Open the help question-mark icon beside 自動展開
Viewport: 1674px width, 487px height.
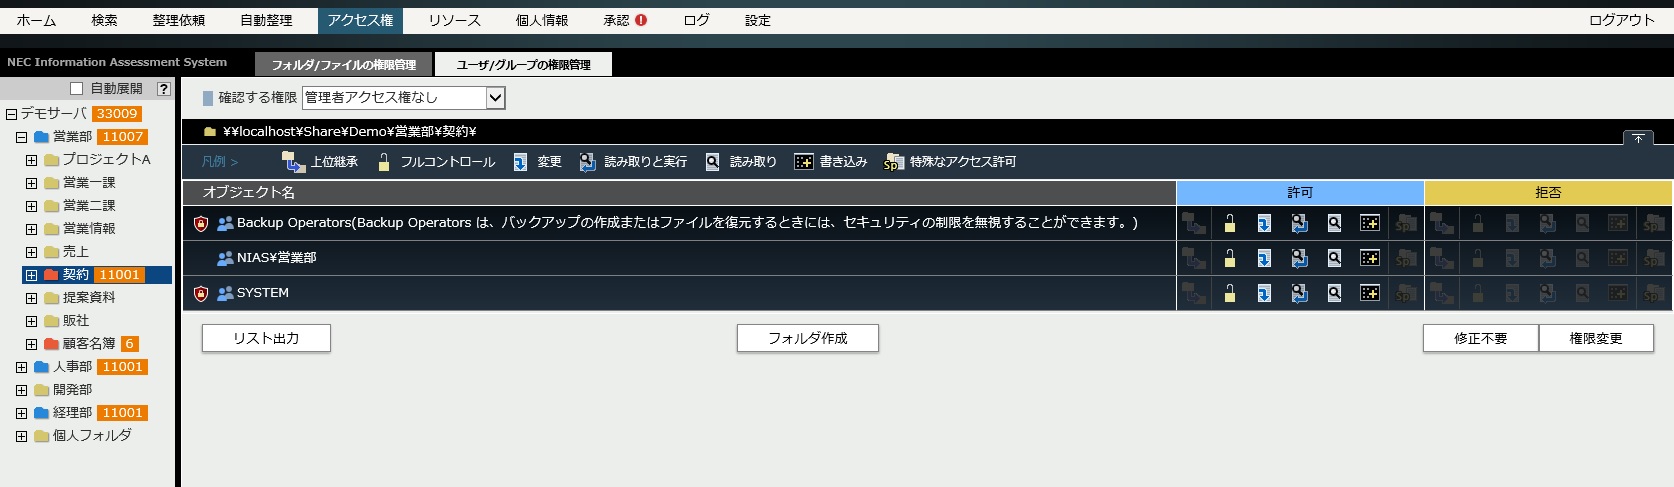click(164, 89)
